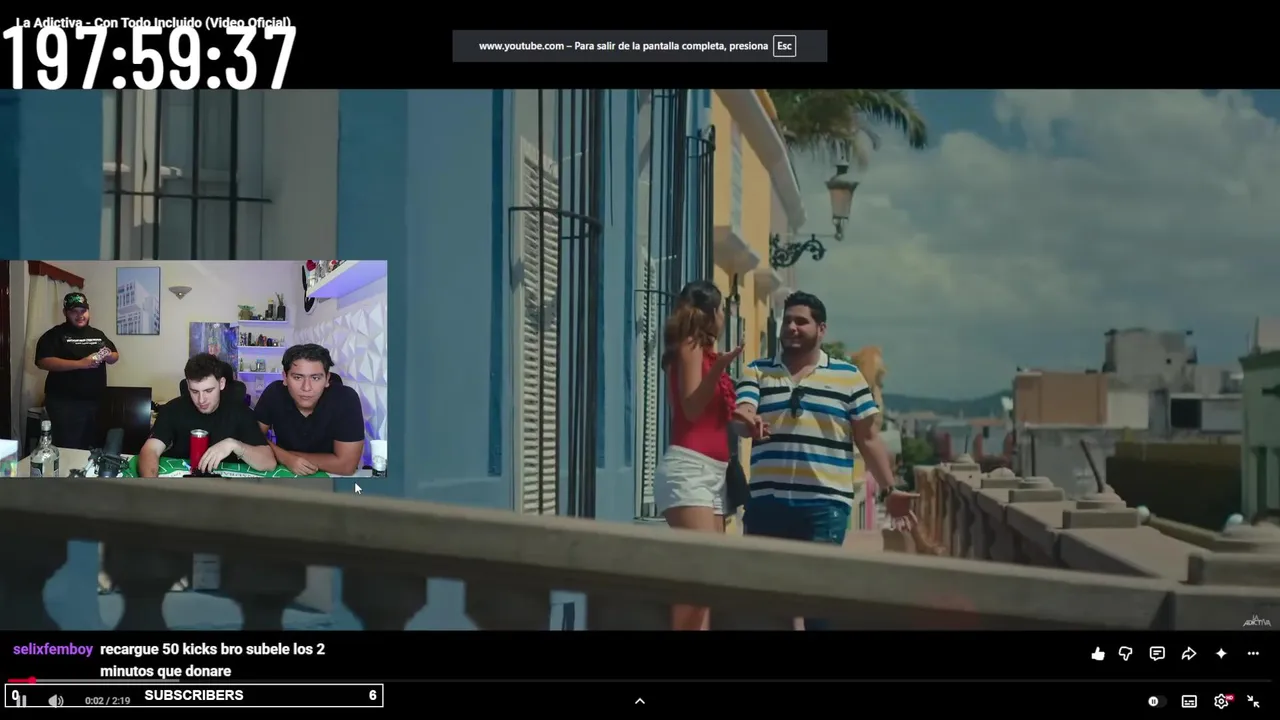Click the chat message 'recargue 50 kicks'
Screen dimensions: 1280x720
click(x=213, y=660)
